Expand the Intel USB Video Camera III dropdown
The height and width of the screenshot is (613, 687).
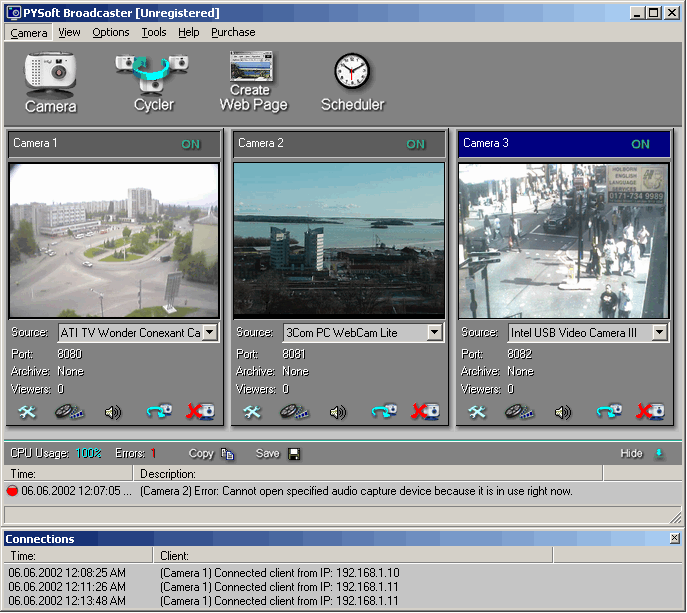click(660, 332)
